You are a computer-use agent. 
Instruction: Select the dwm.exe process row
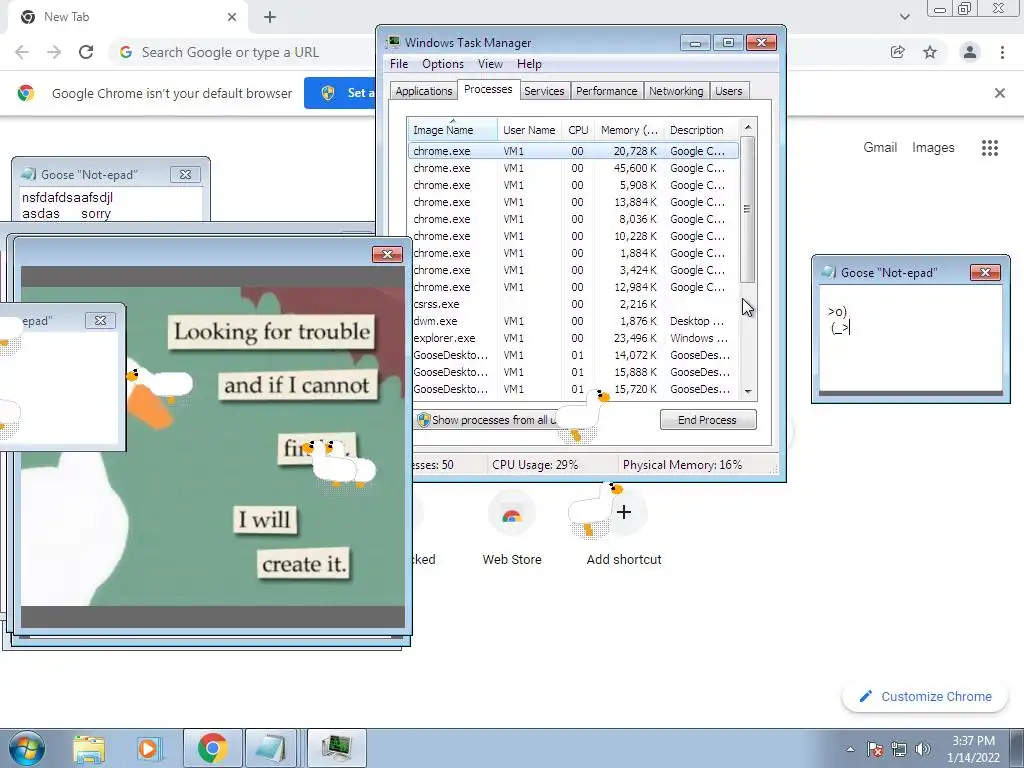pyautogui.click(x=573, y=321)
